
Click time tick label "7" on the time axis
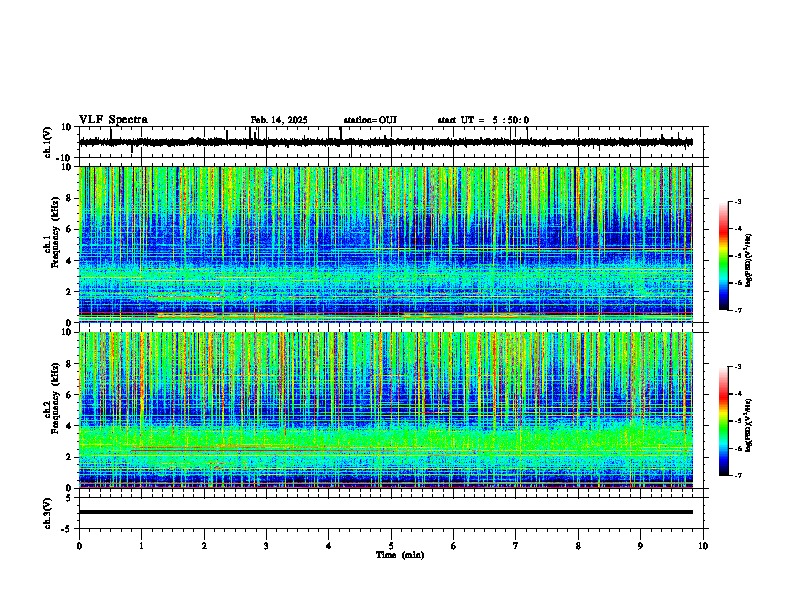tap(516, 546)
